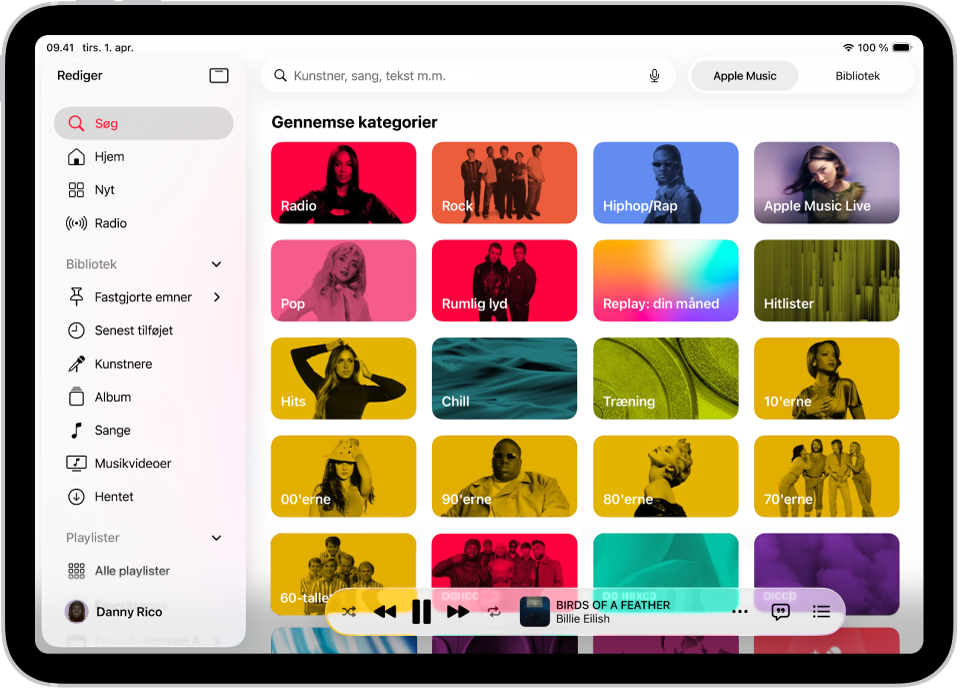Open the Rock category tile
Image resolution: width=963 pixels, height=689 pixels.
[x=504, y=182]
